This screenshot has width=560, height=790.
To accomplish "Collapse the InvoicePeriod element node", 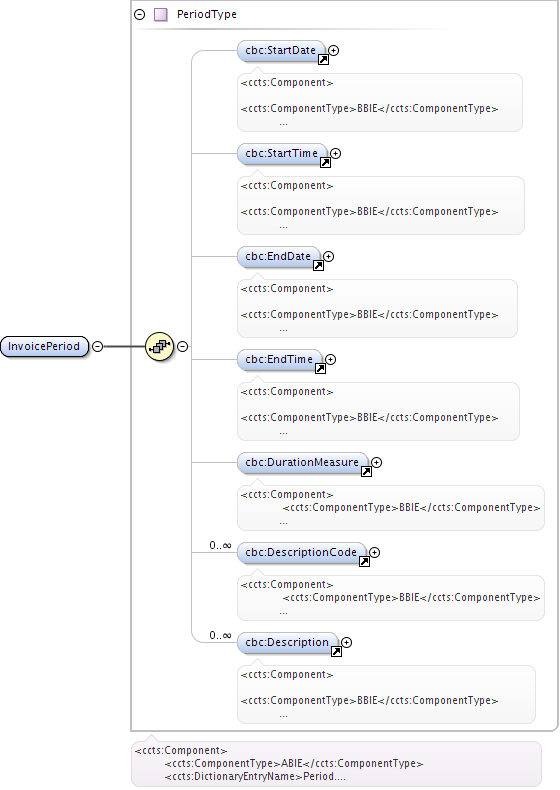I will coord(98,346).
